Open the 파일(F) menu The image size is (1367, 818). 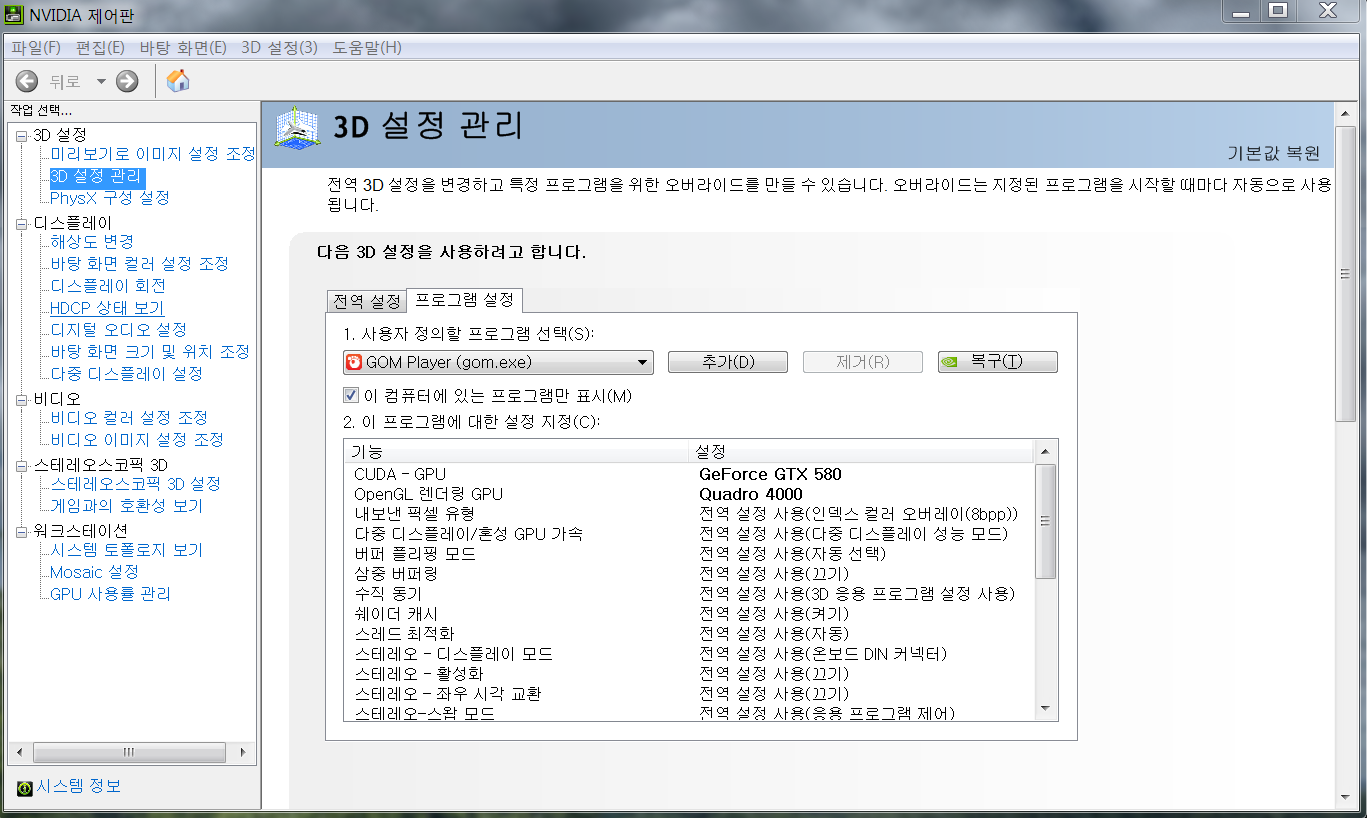(36, 48)
